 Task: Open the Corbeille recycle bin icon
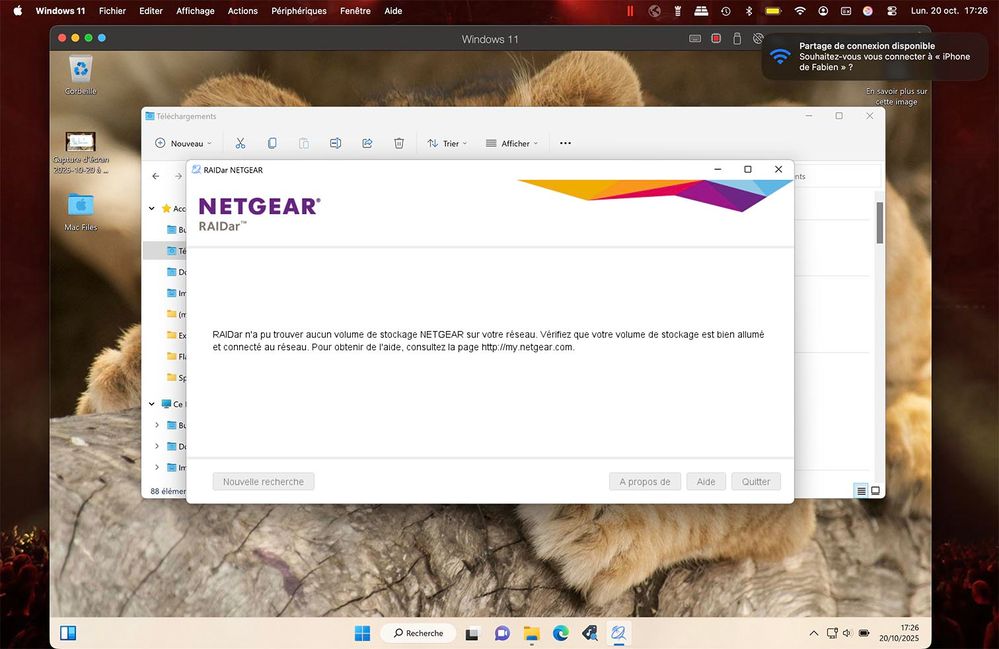coord(81,72)
